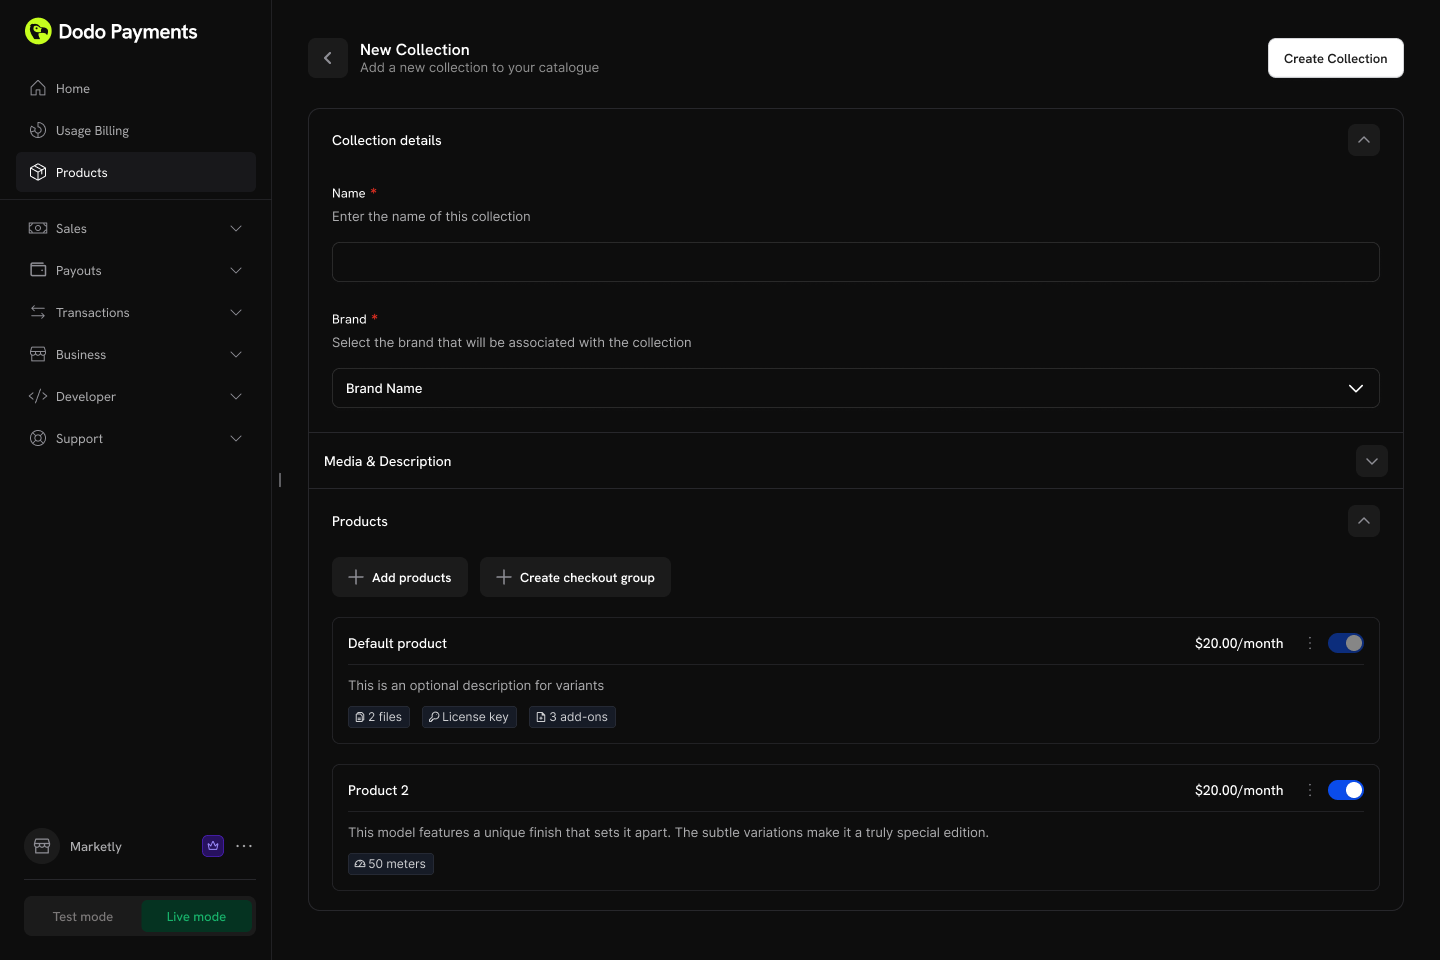
Task: Click the Transactions arrows icon
Action: [x=37, y=312]
